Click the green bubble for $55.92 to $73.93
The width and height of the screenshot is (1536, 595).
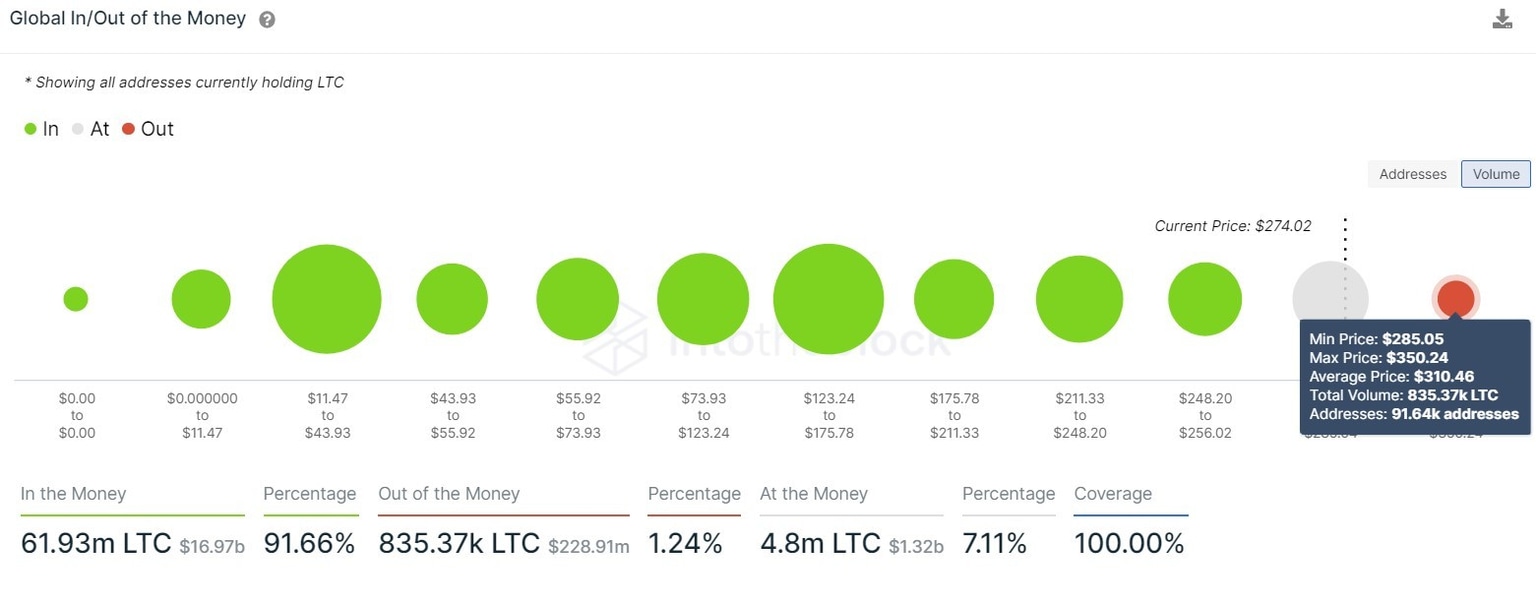click(x=578, y=298)
